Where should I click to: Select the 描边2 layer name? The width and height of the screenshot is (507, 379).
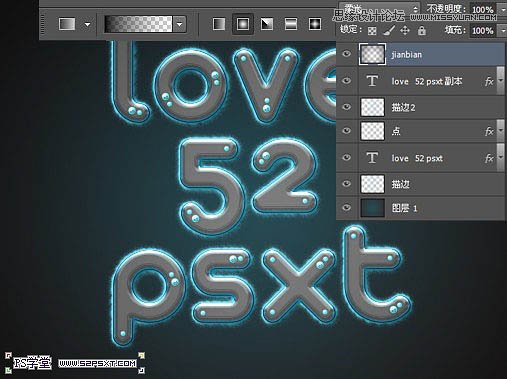click(403, 107)
